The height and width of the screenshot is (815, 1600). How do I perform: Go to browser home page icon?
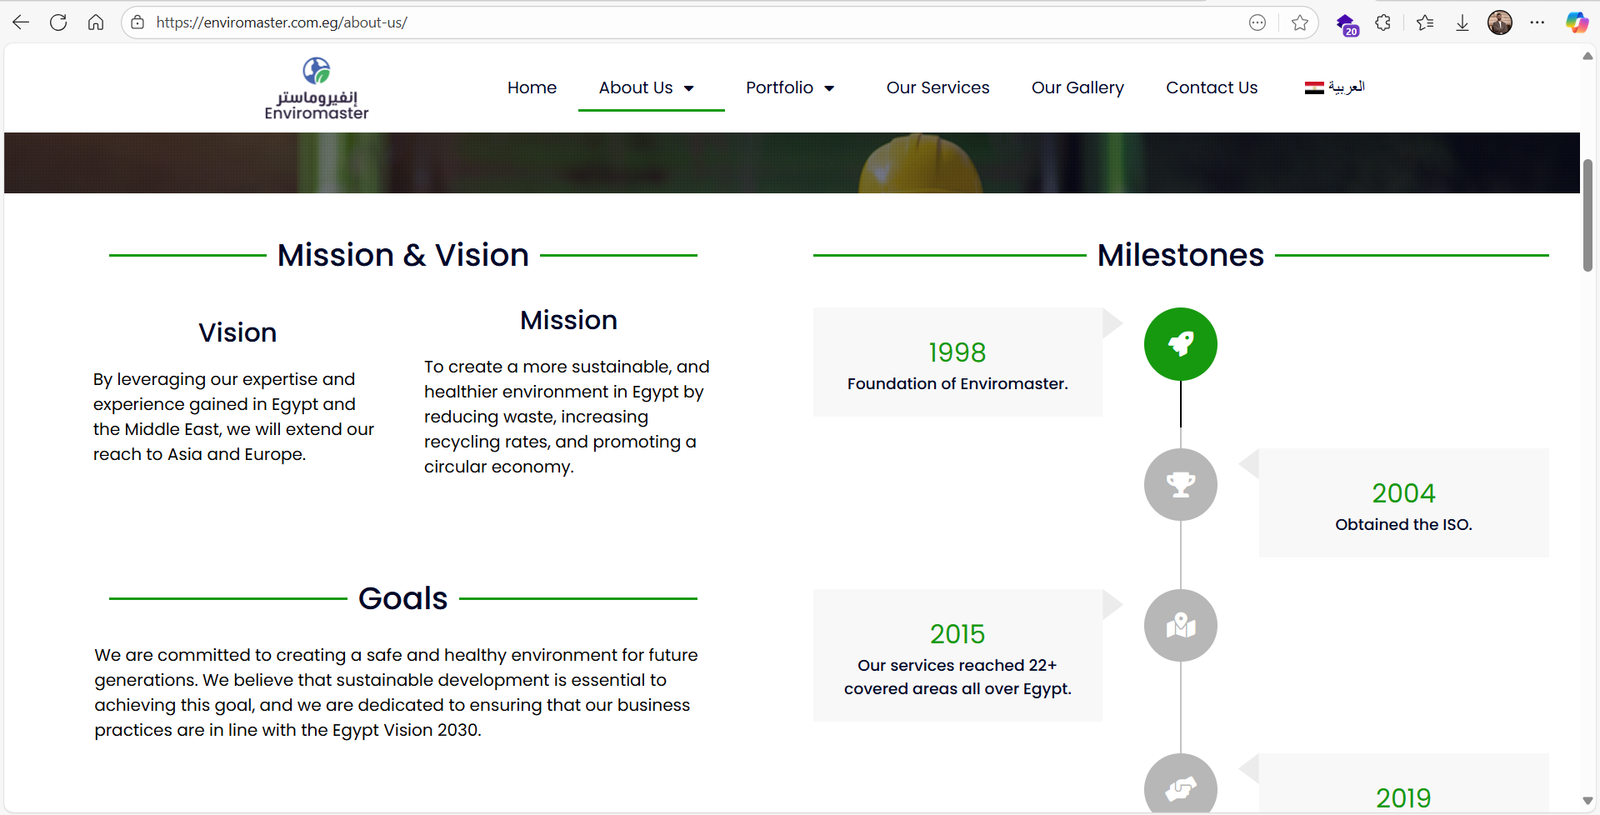[x=96, y=22]
